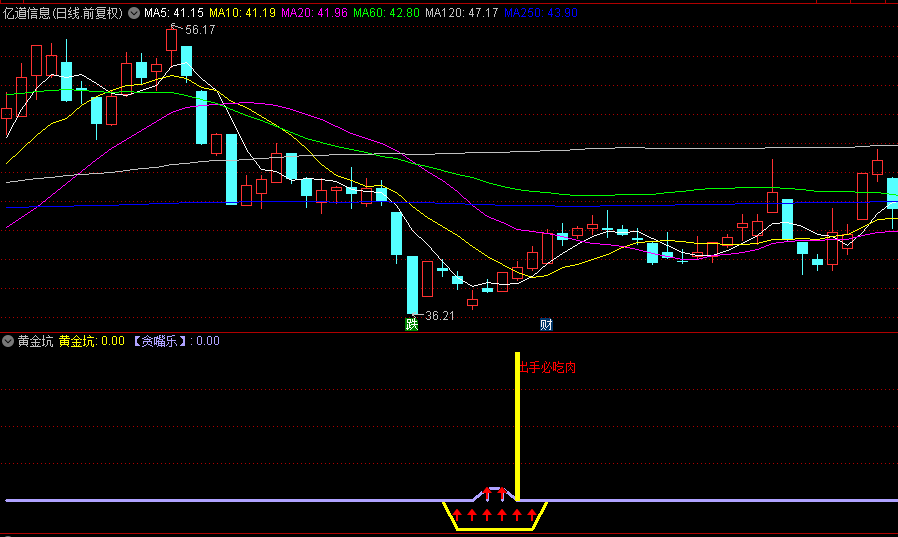
Task: Click the blue 财 marker icon
Action: click(x=546, y=325)
